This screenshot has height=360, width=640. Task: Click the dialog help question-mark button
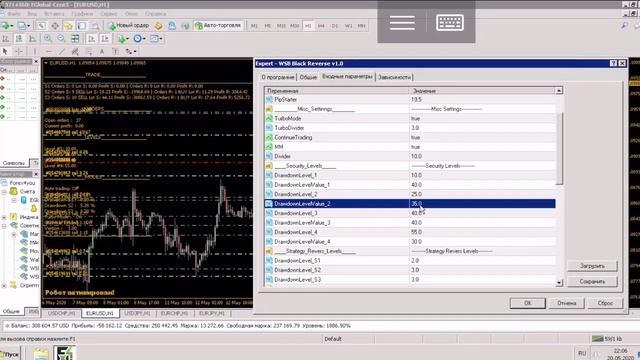point(613,63)
